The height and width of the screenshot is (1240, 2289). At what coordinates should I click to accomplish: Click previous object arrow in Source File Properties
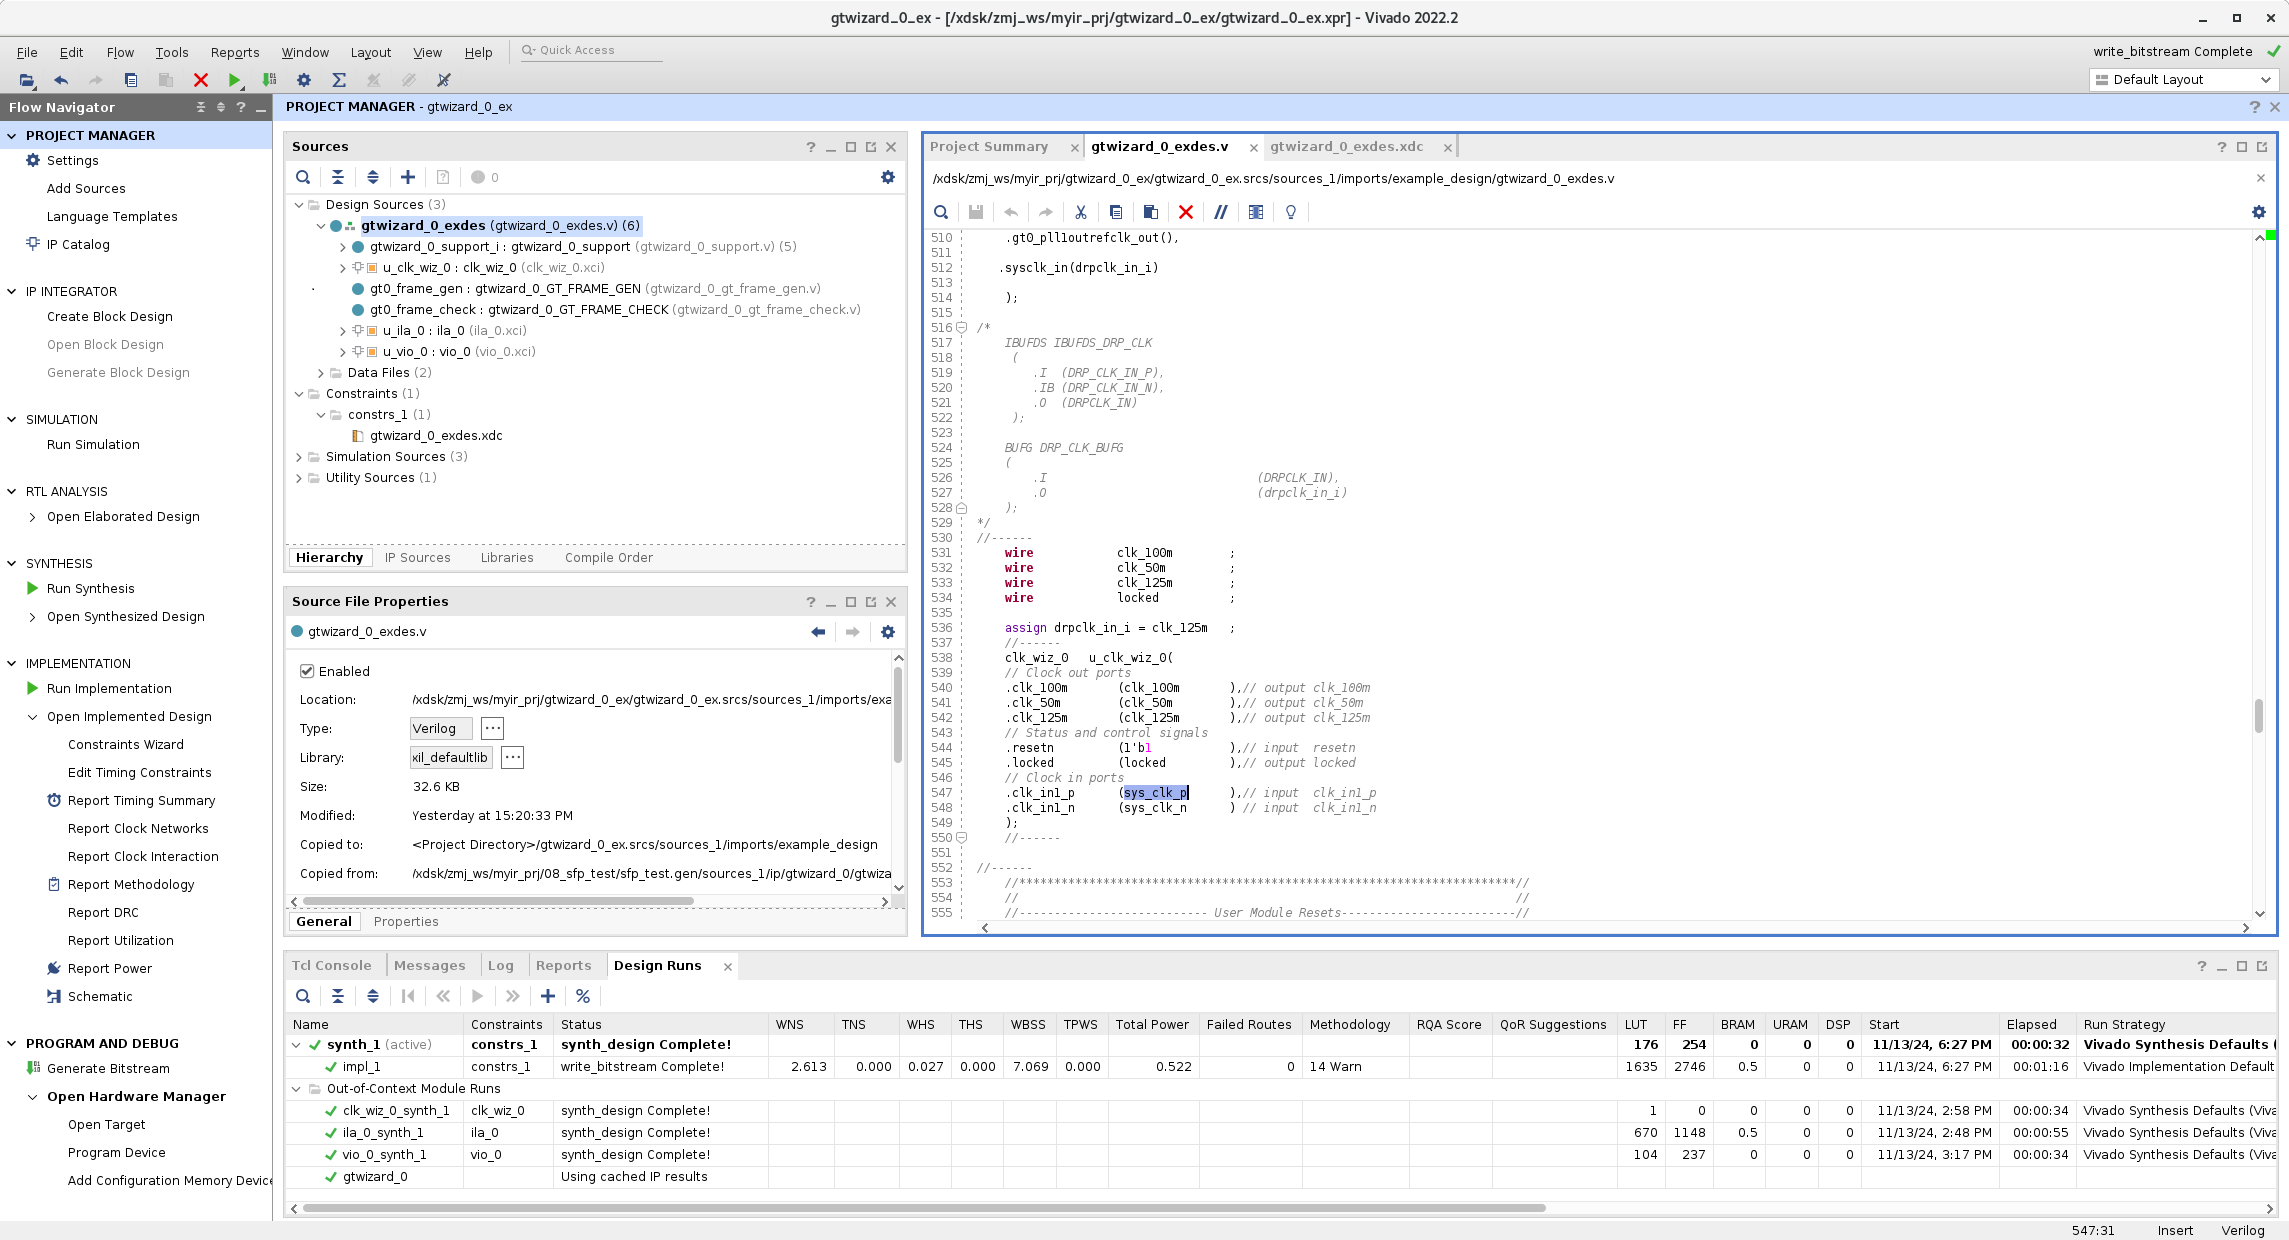818,632
